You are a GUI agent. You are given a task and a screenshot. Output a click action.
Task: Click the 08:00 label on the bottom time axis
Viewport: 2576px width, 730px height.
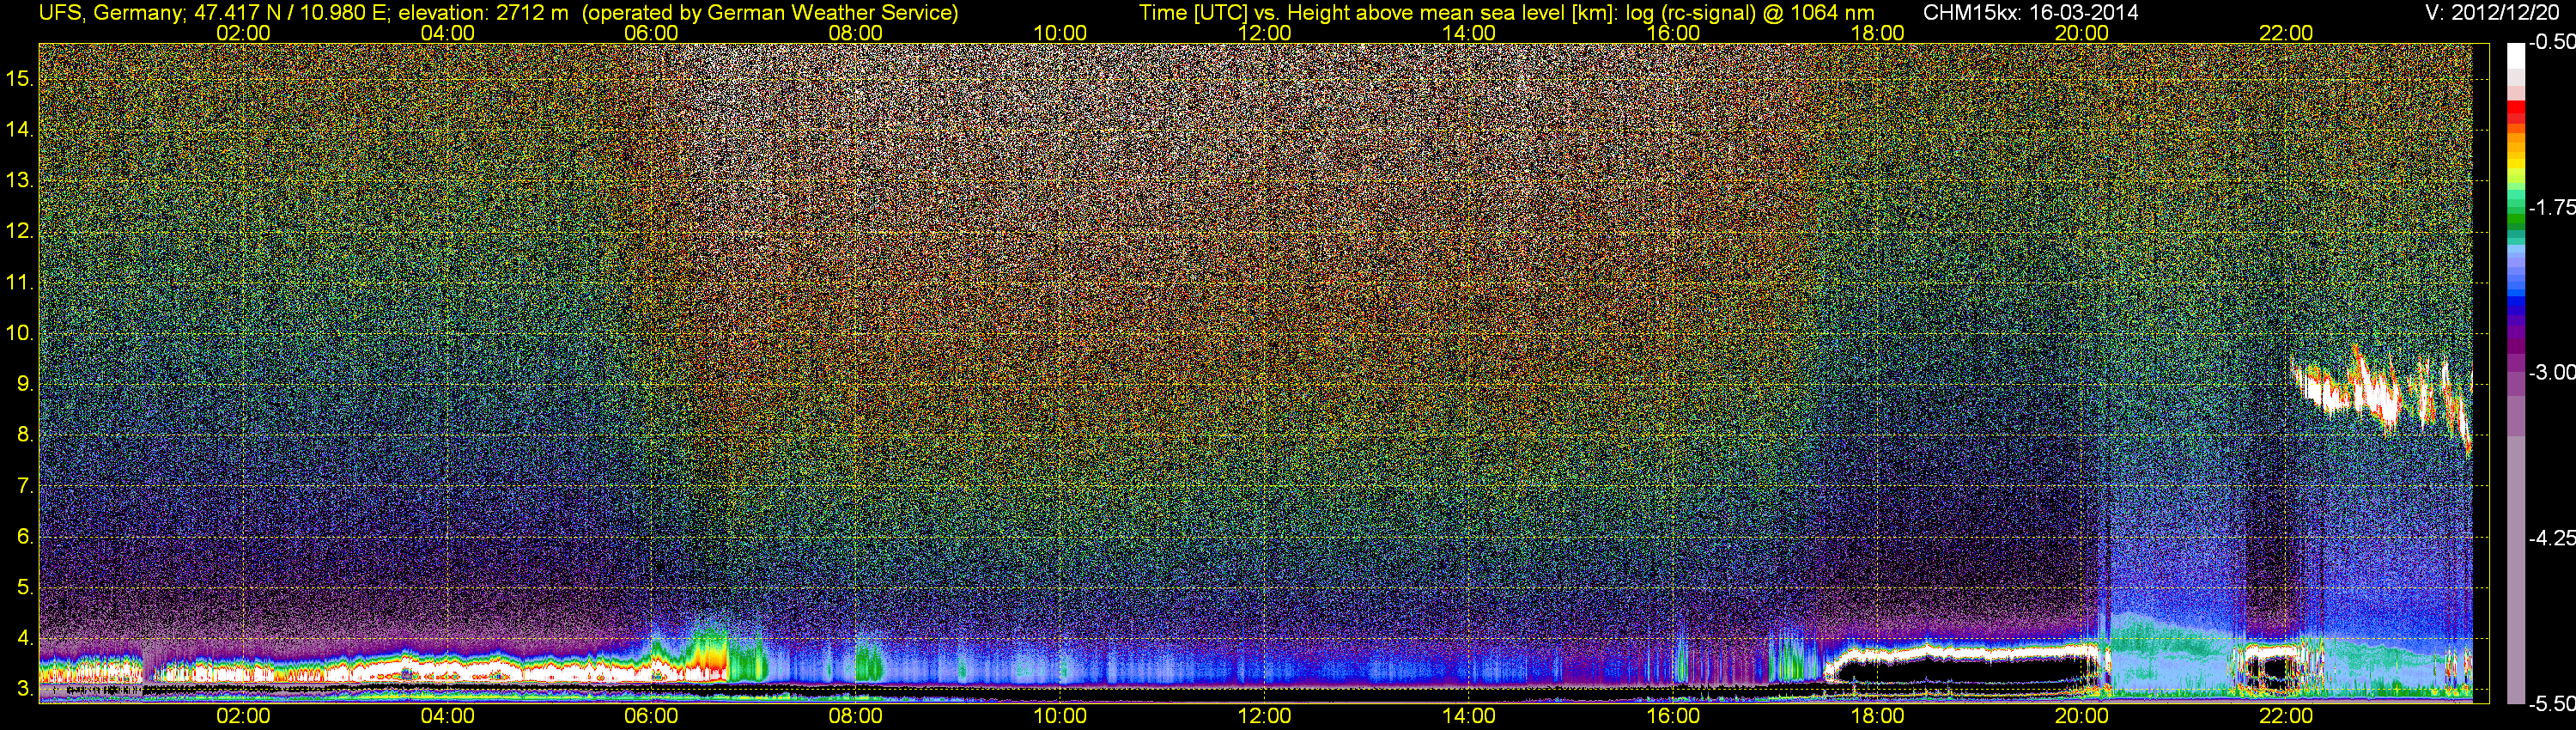[856, 716]
